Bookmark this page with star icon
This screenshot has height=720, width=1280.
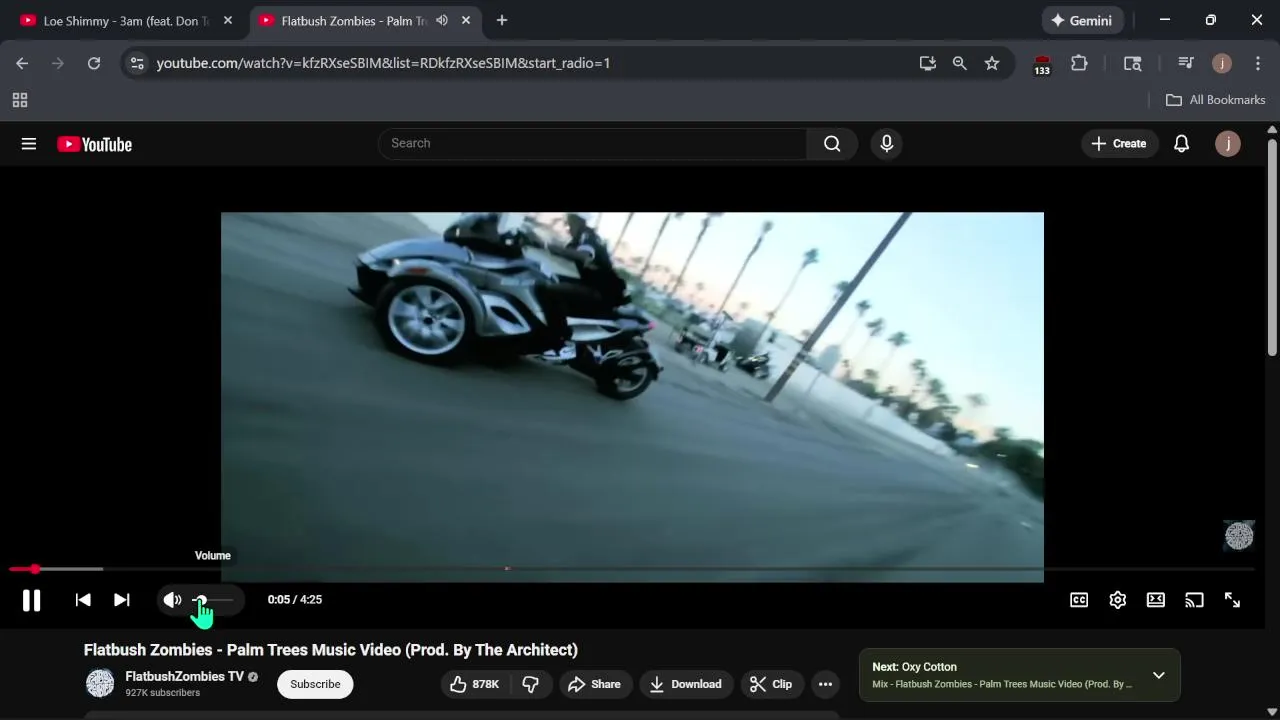(992, 63)
